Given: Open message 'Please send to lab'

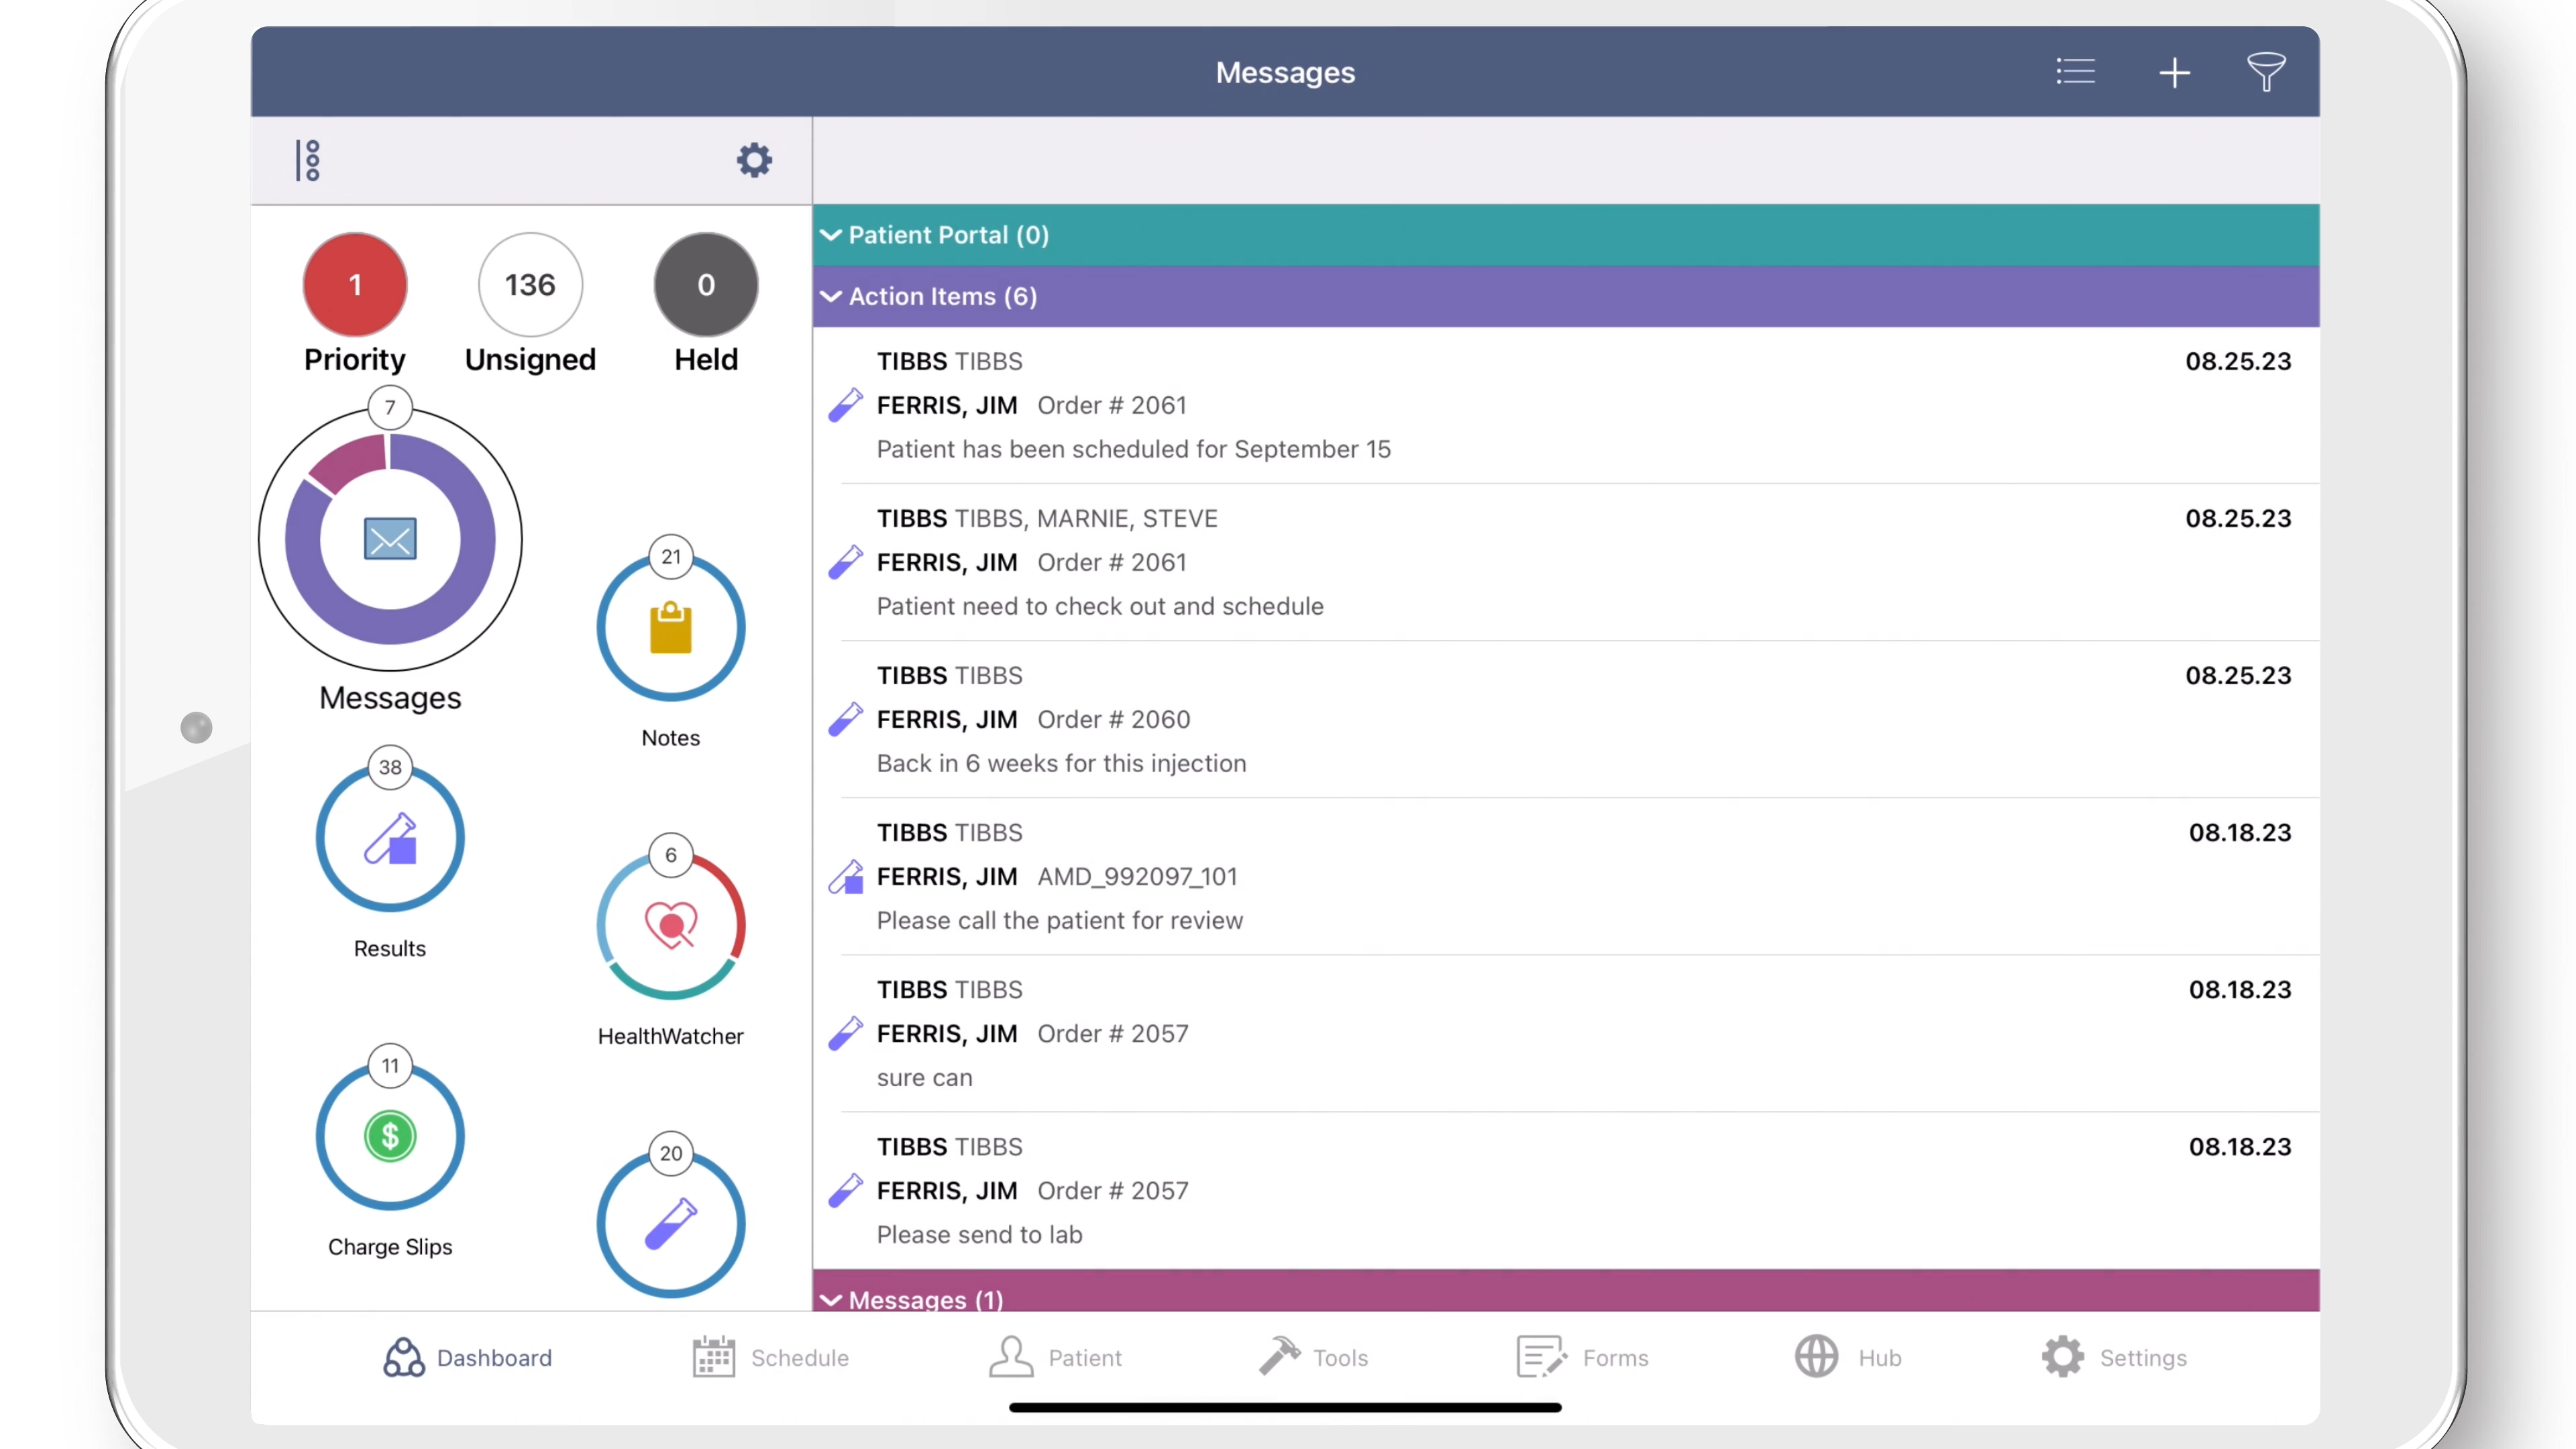Looking at the screenshot, I should coord(1566,1190).
